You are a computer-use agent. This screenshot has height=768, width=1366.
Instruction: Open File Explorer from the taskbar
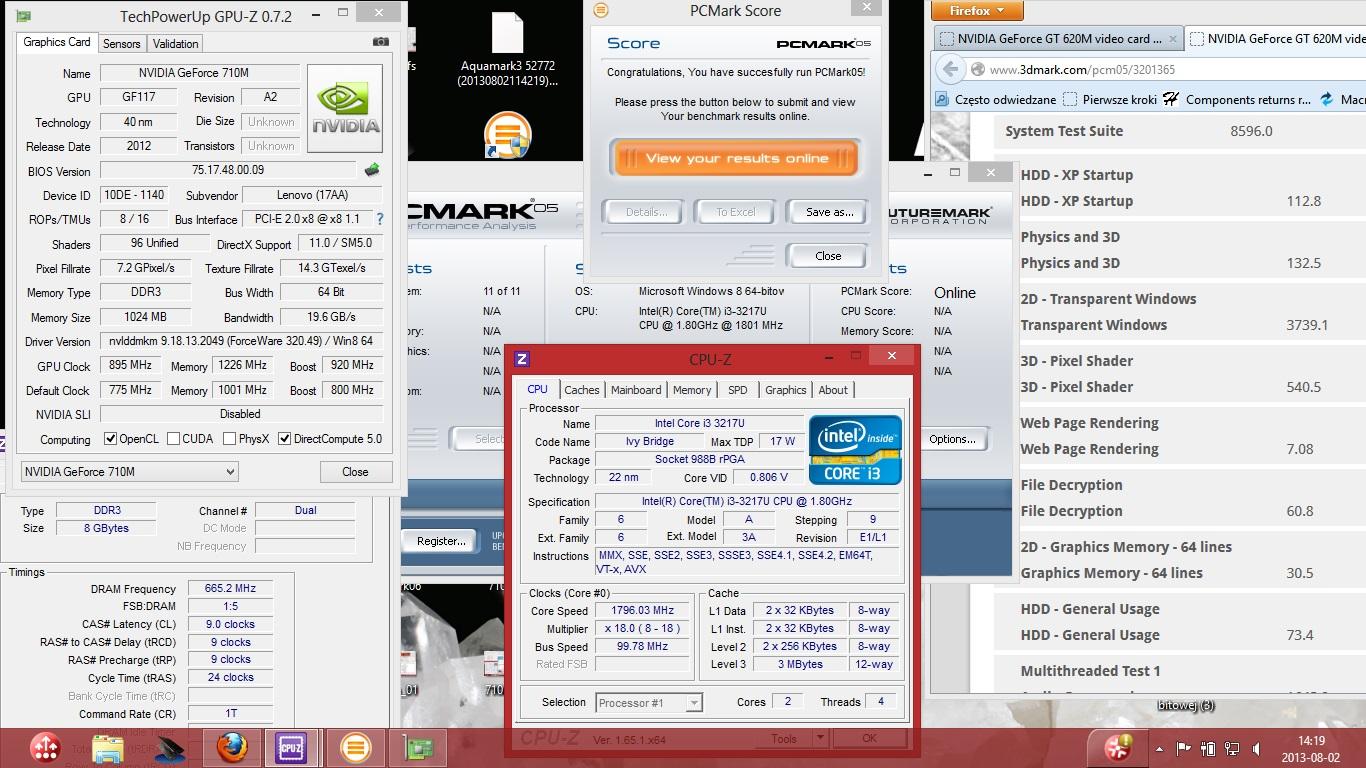(108, 748)
